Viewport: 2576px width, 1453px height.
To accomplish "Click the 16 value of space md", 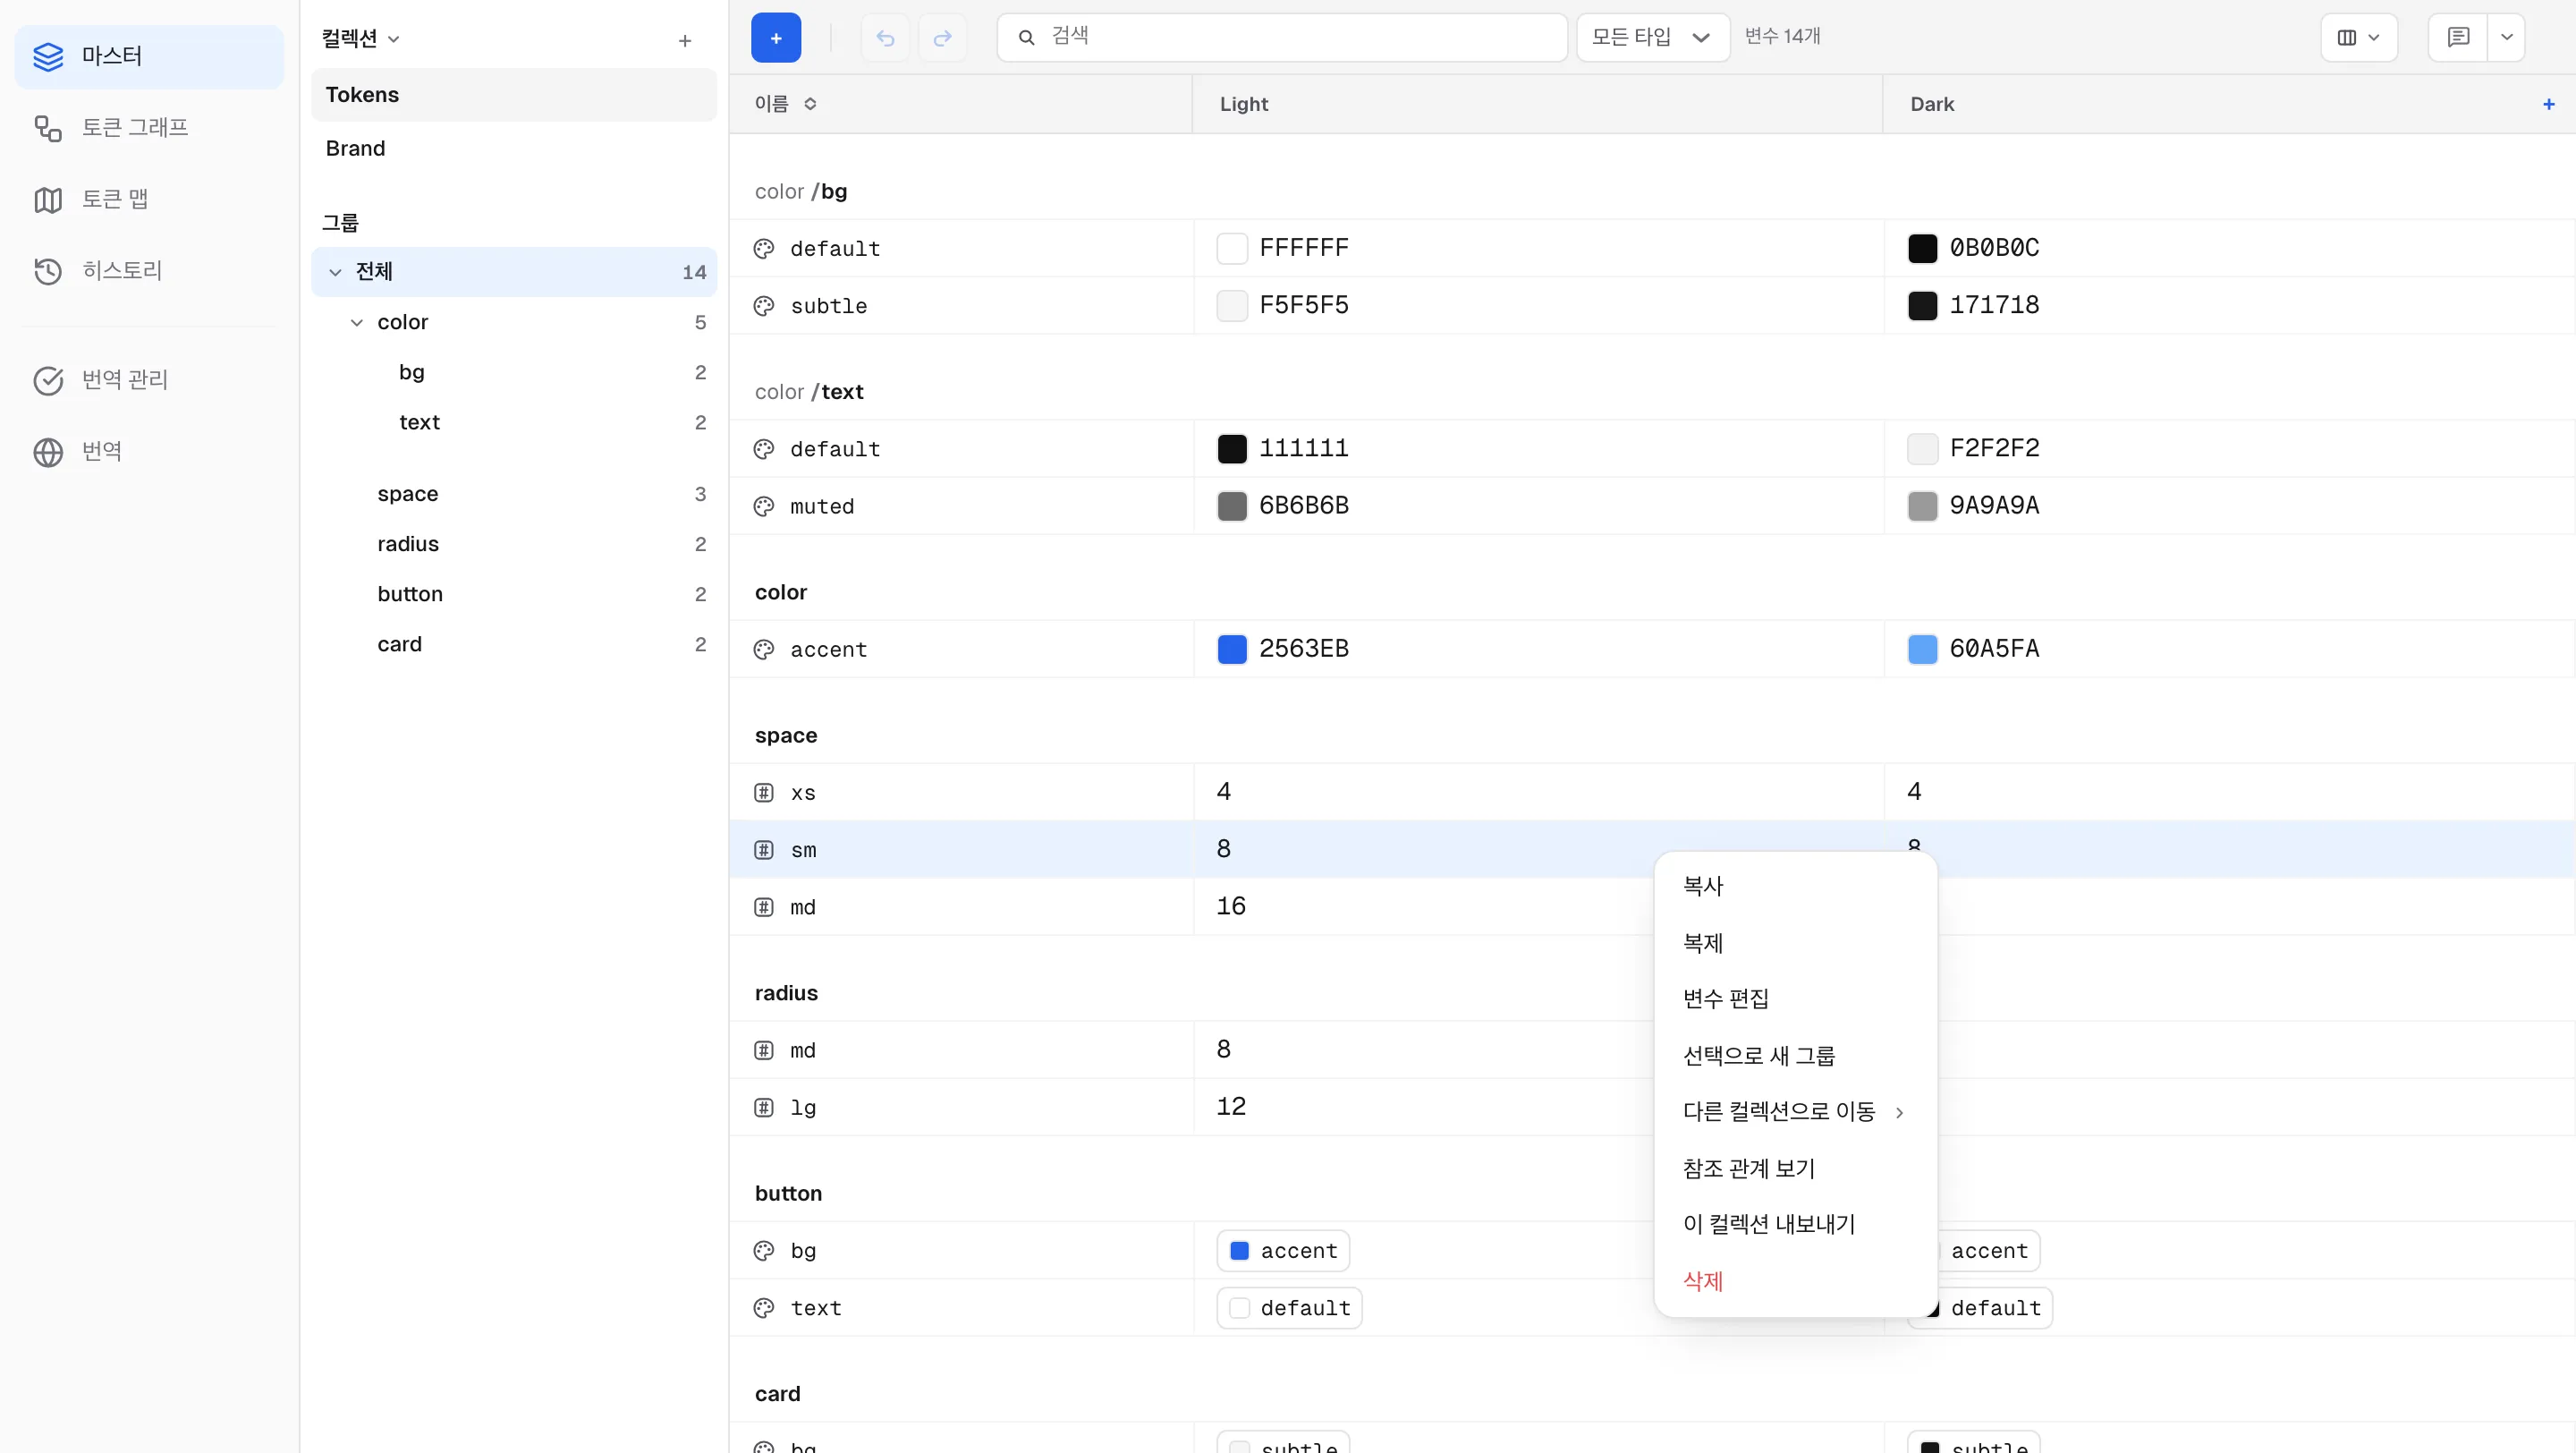I will [x=1231, y=907].
